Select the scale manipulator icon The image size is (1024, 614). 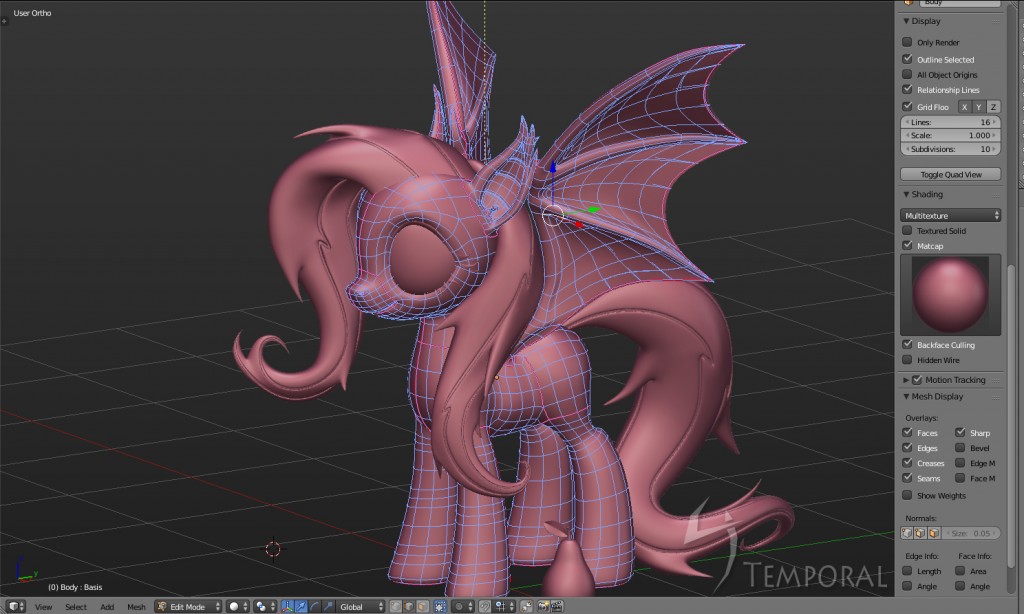coord(329,607)
